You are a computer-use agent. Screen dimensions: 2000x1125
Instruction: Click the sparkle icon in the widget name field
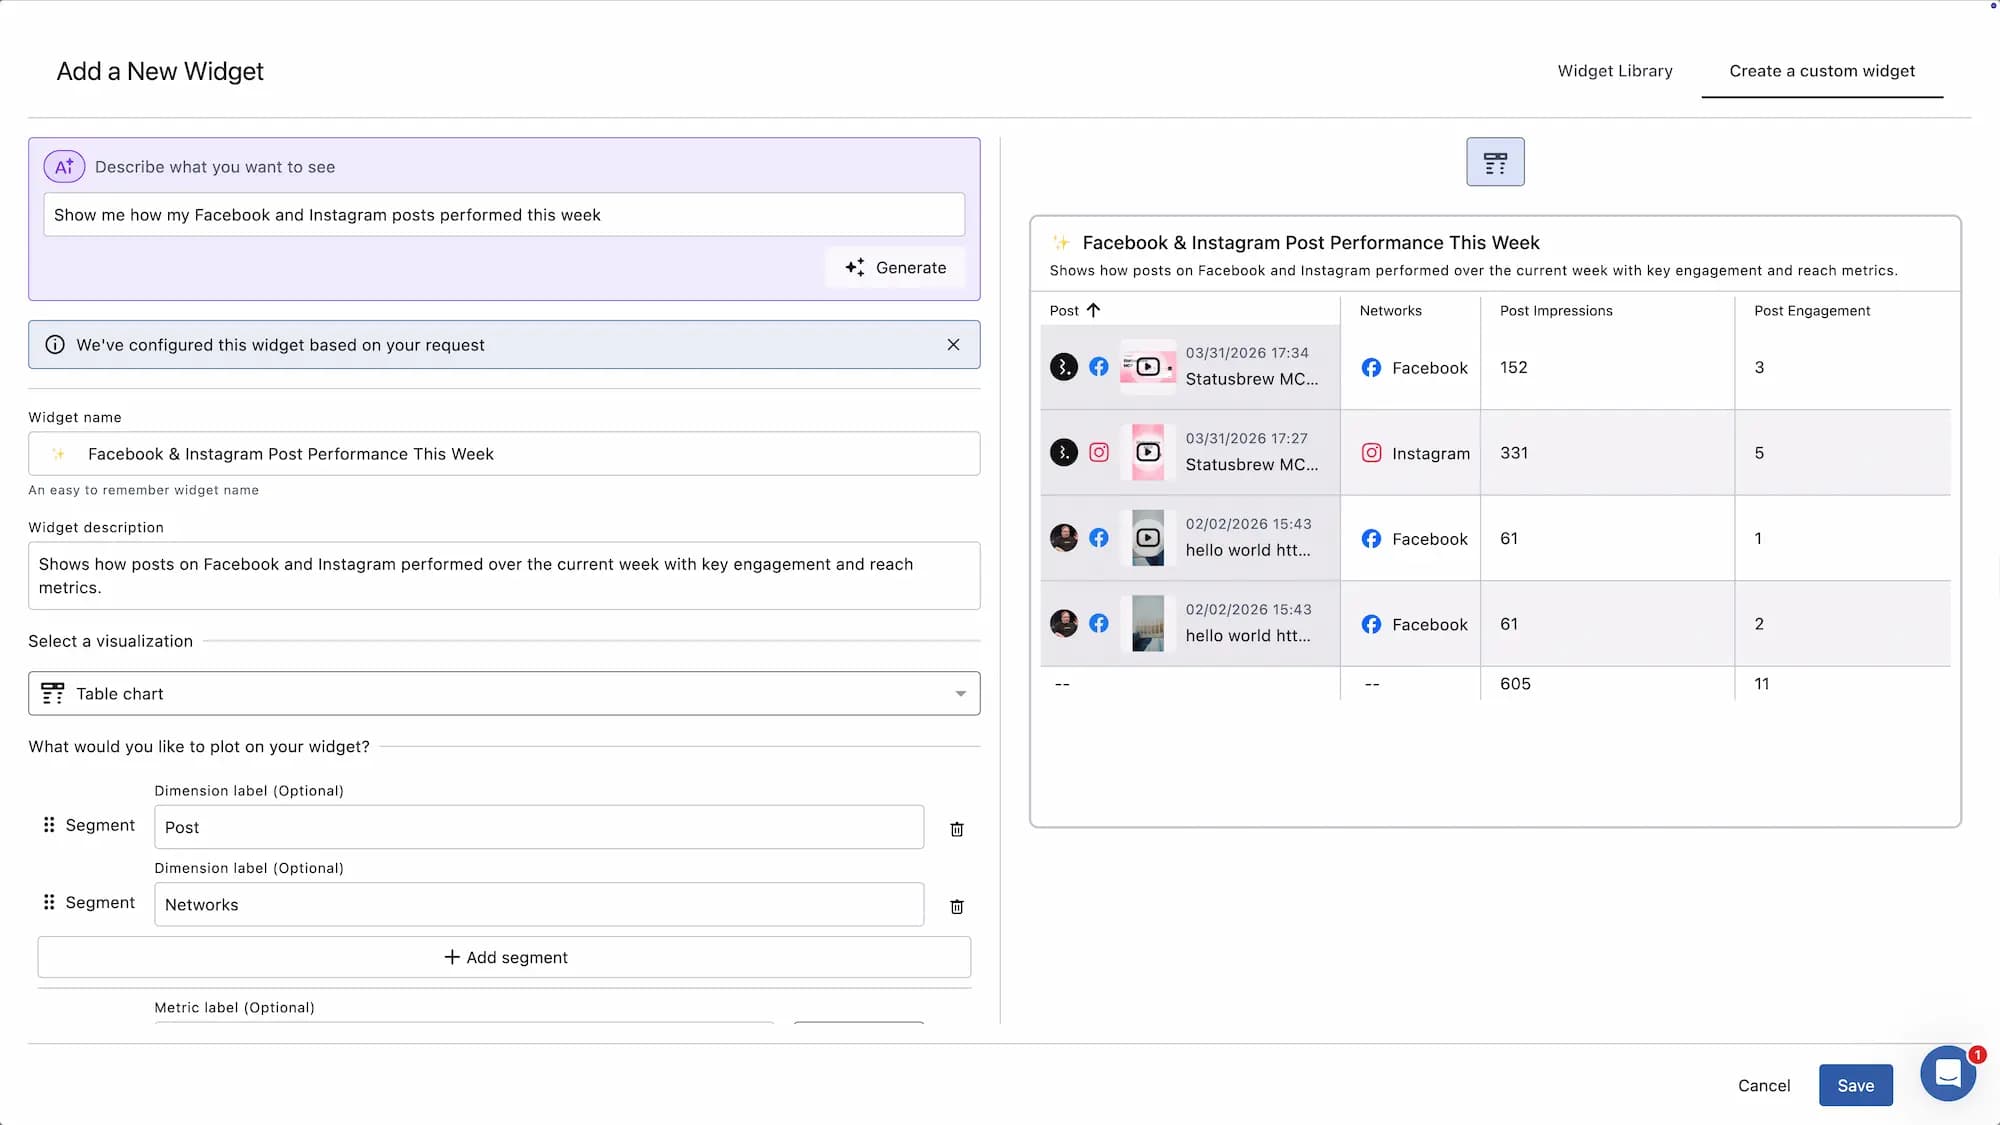click(x=60, y=453)
